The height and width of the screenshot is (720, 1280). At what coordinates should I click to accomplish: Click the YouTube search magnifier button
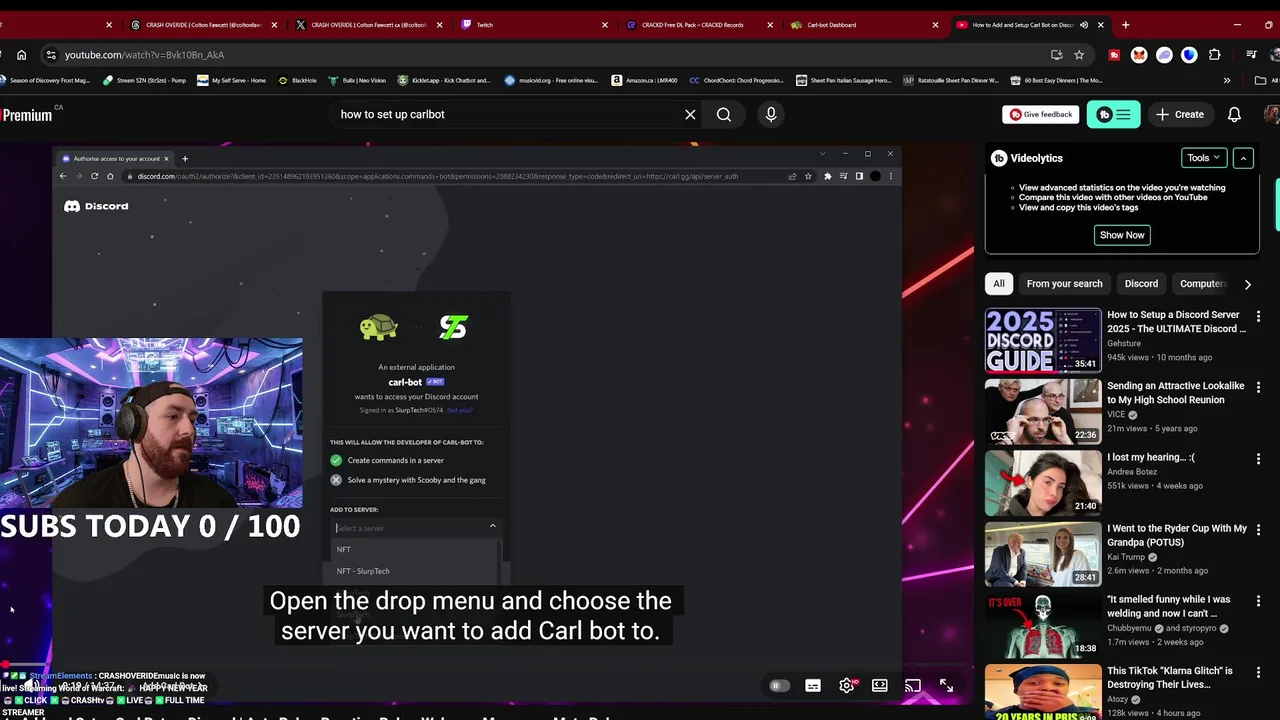[x=724, y=114]
